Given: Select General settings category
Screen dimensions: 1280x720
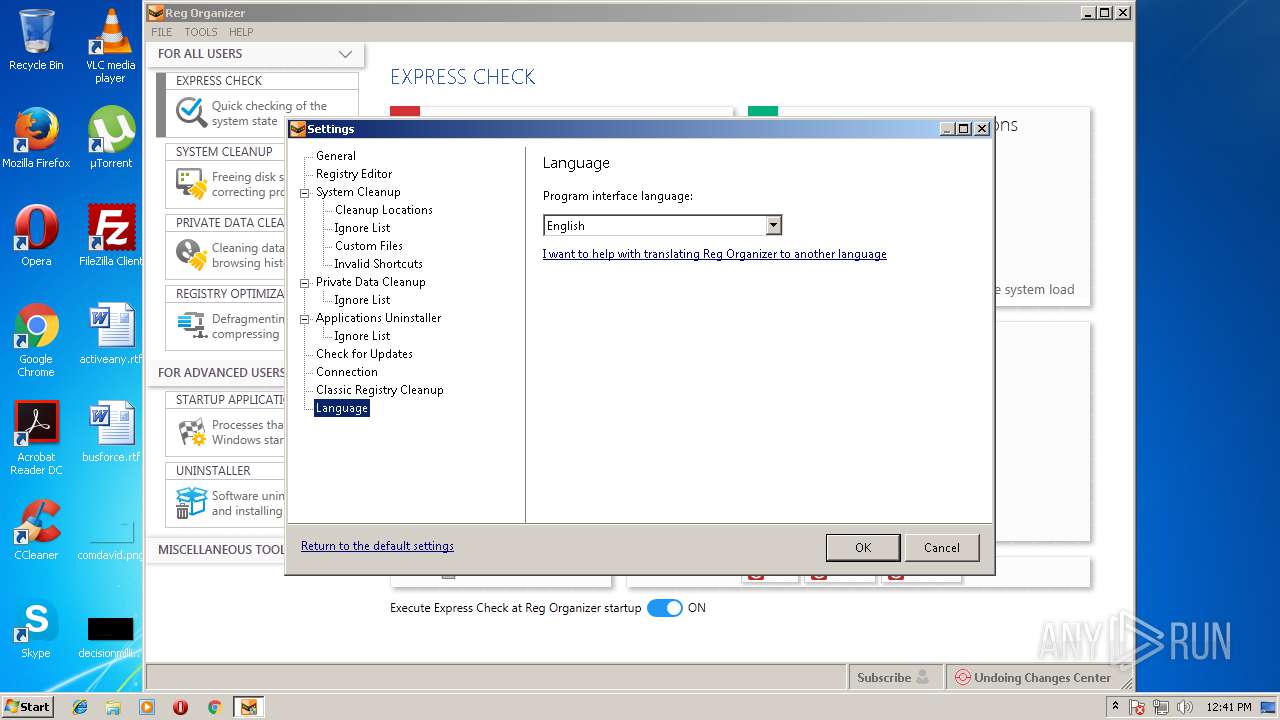Looking at the screenshot, I should (x=336, y=156).
